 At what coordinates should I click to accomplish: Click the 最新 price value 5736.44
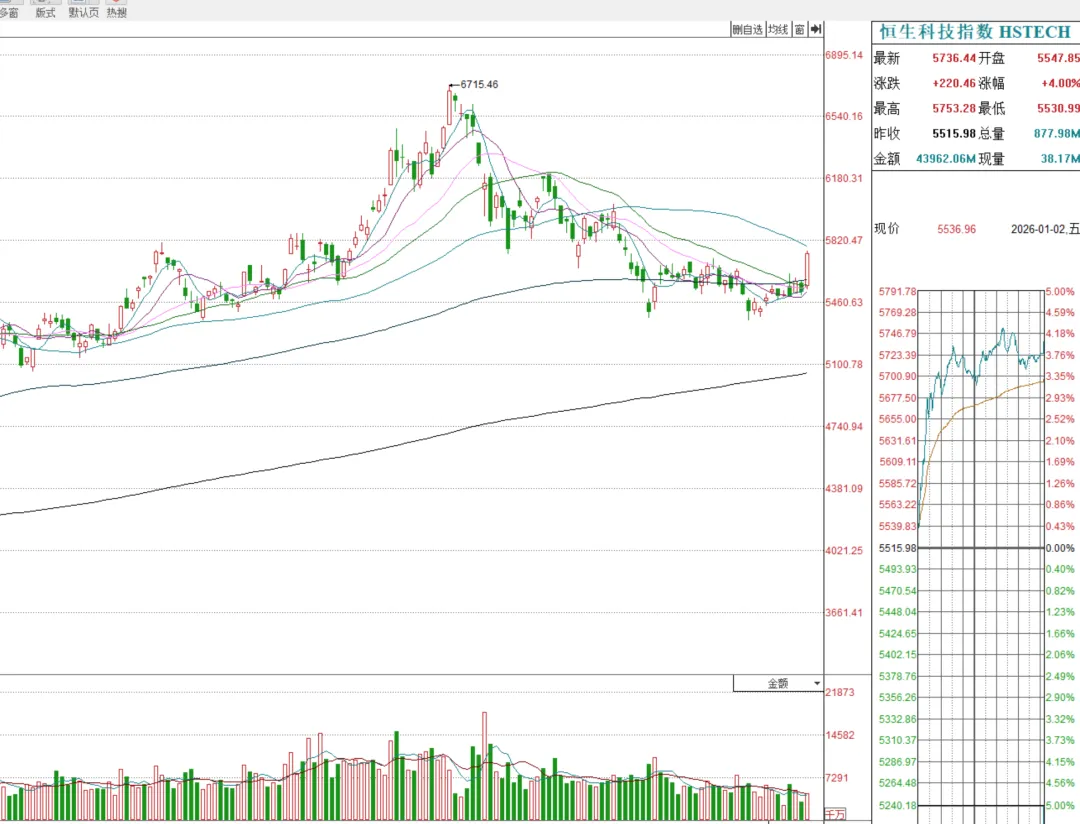click(x=953, y=59)
